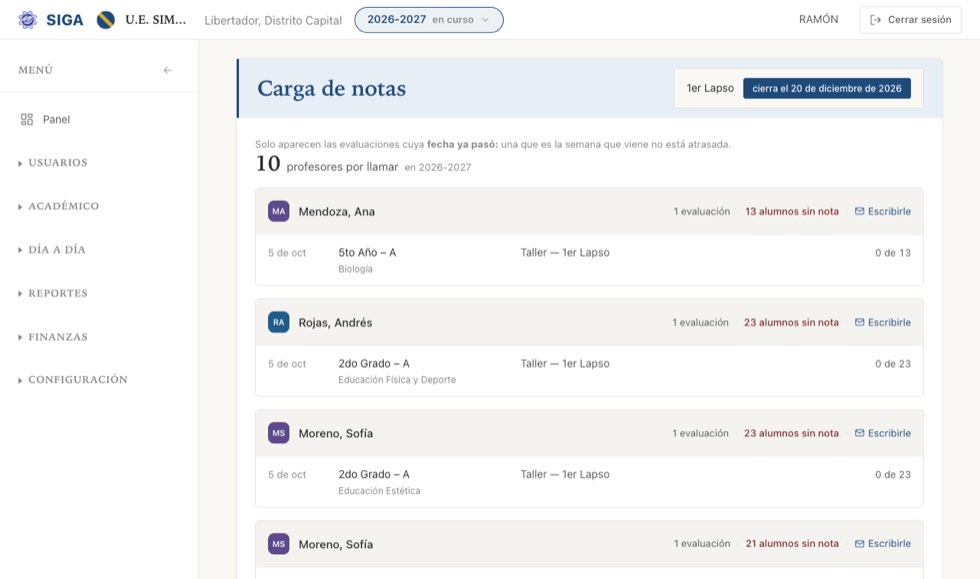Expand the FINANZAS menu section
This screenshot has height=579, width=980.
click(53, 336)
